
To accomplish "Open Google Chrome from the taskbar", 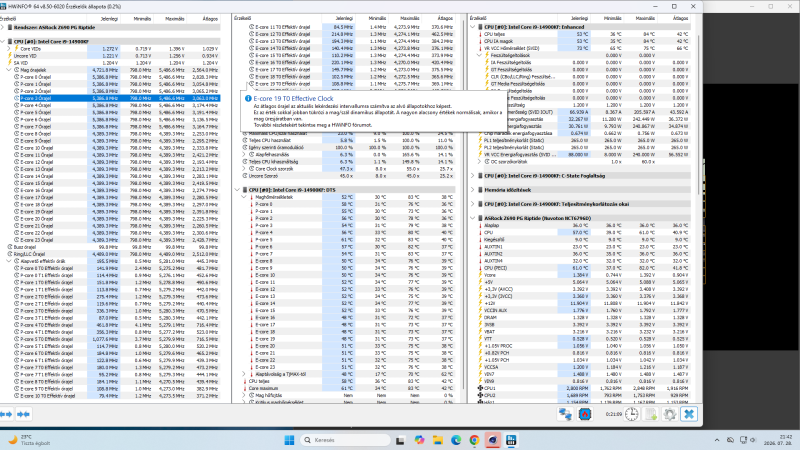I will [x=474, y=440].
